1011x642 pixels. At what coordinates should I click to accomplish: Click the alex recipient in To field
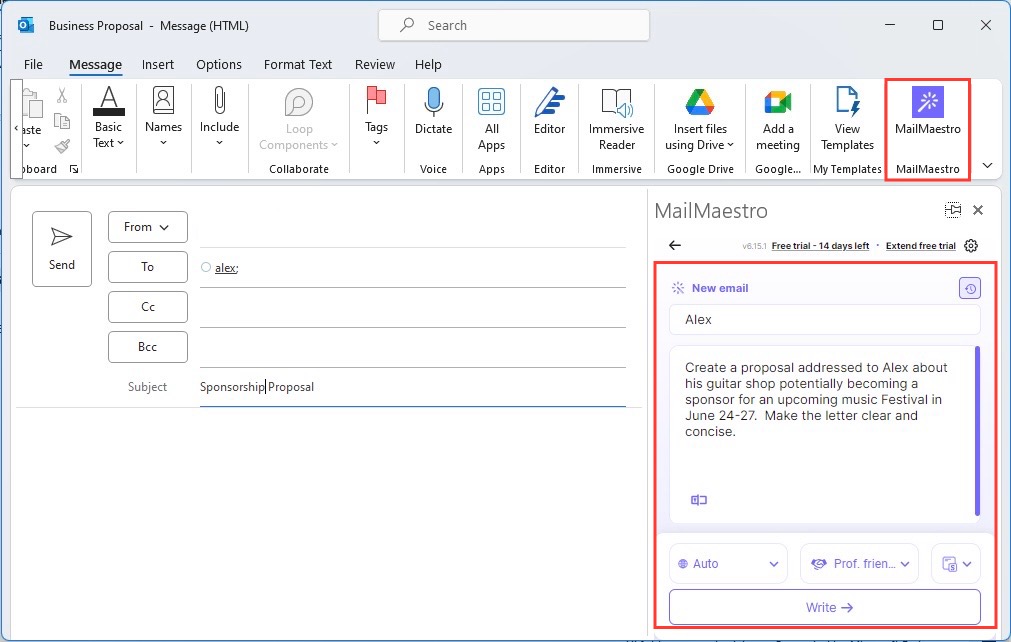pos(226,268)
